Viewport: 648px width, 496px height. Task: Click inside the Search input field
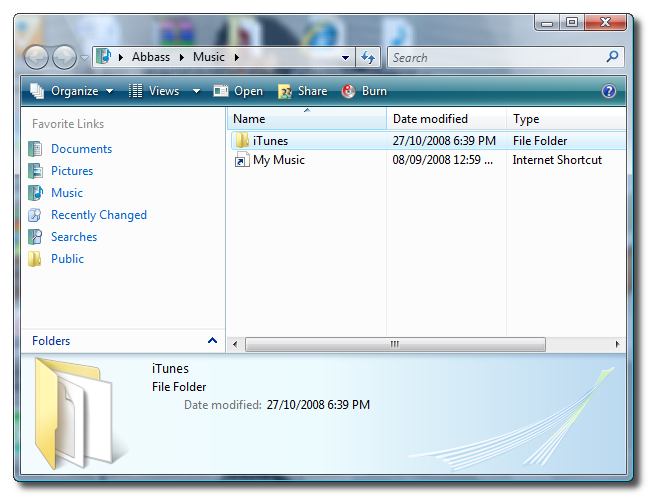[x=495, y=58]
